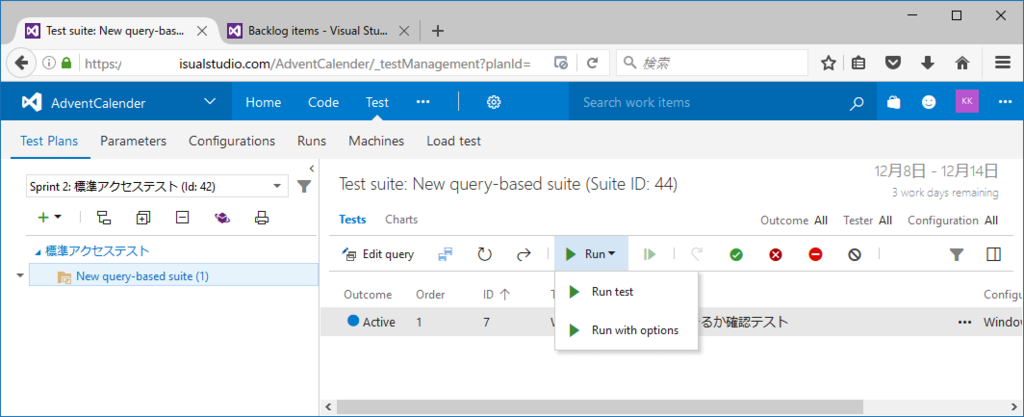The image size is (1024, 417).
Task: Click the green Pass test icon
Action: (736, 255)
